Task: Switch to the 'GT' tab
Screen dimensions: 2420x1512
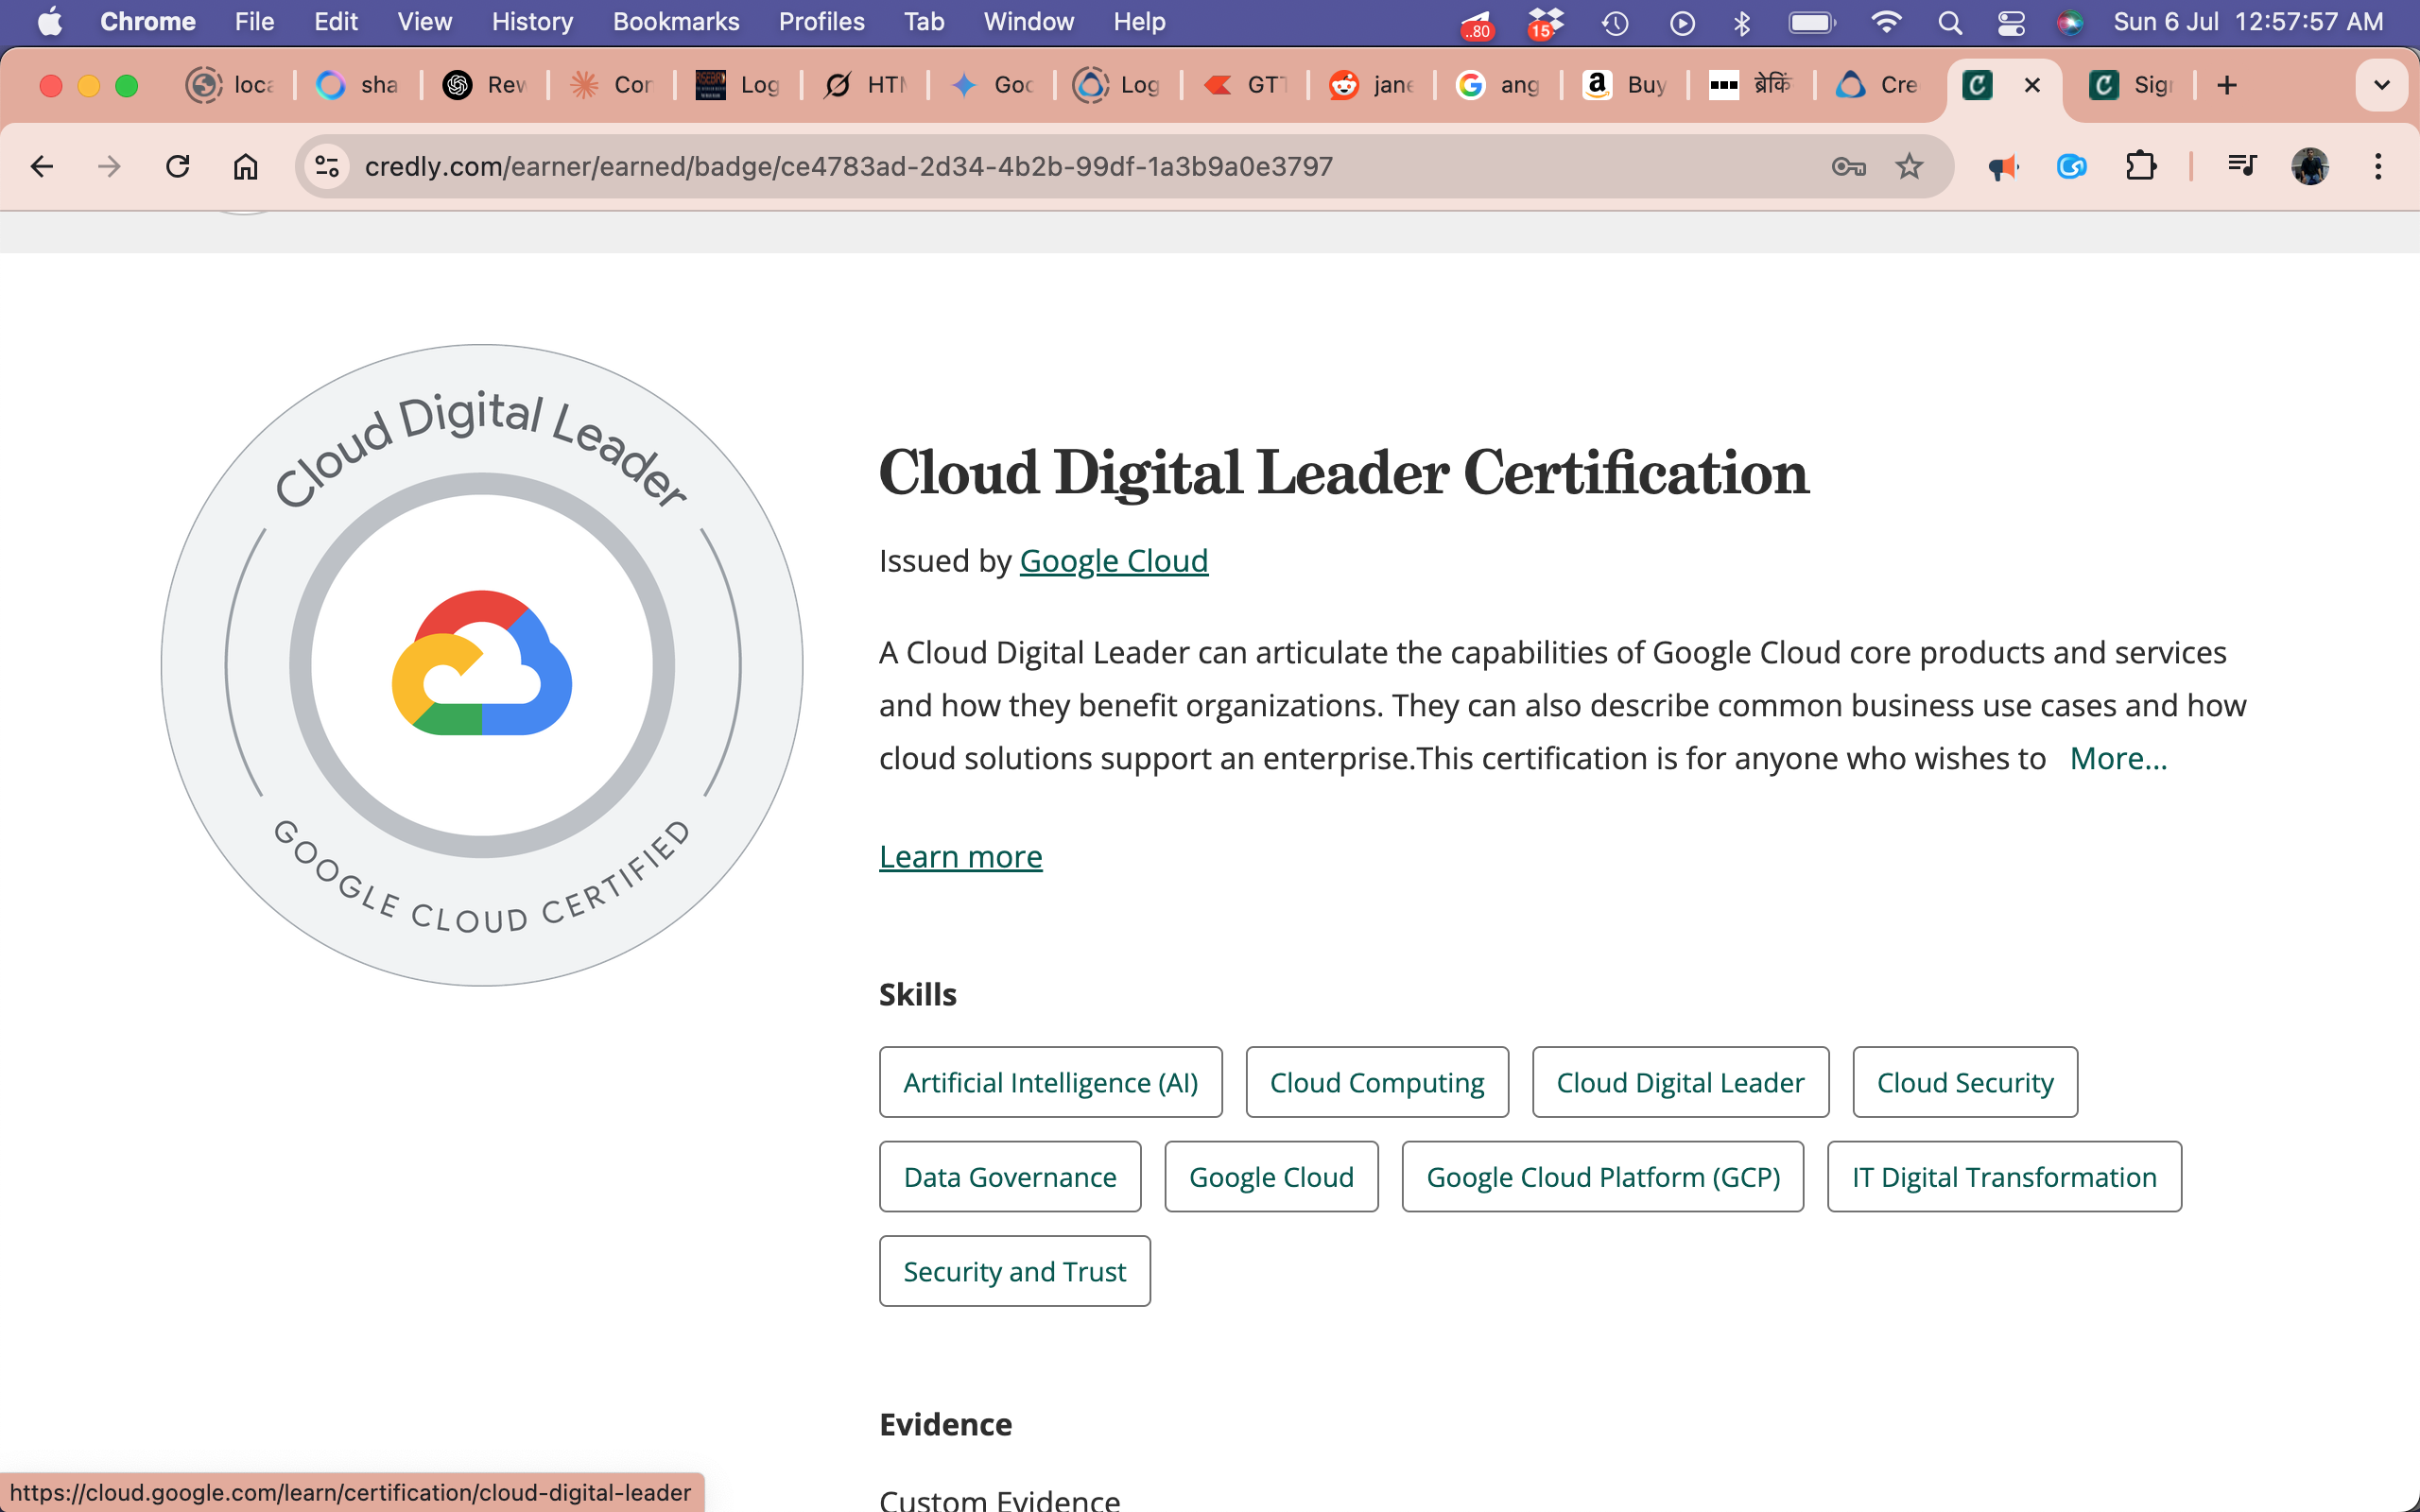Action: tap(1248, 85)
